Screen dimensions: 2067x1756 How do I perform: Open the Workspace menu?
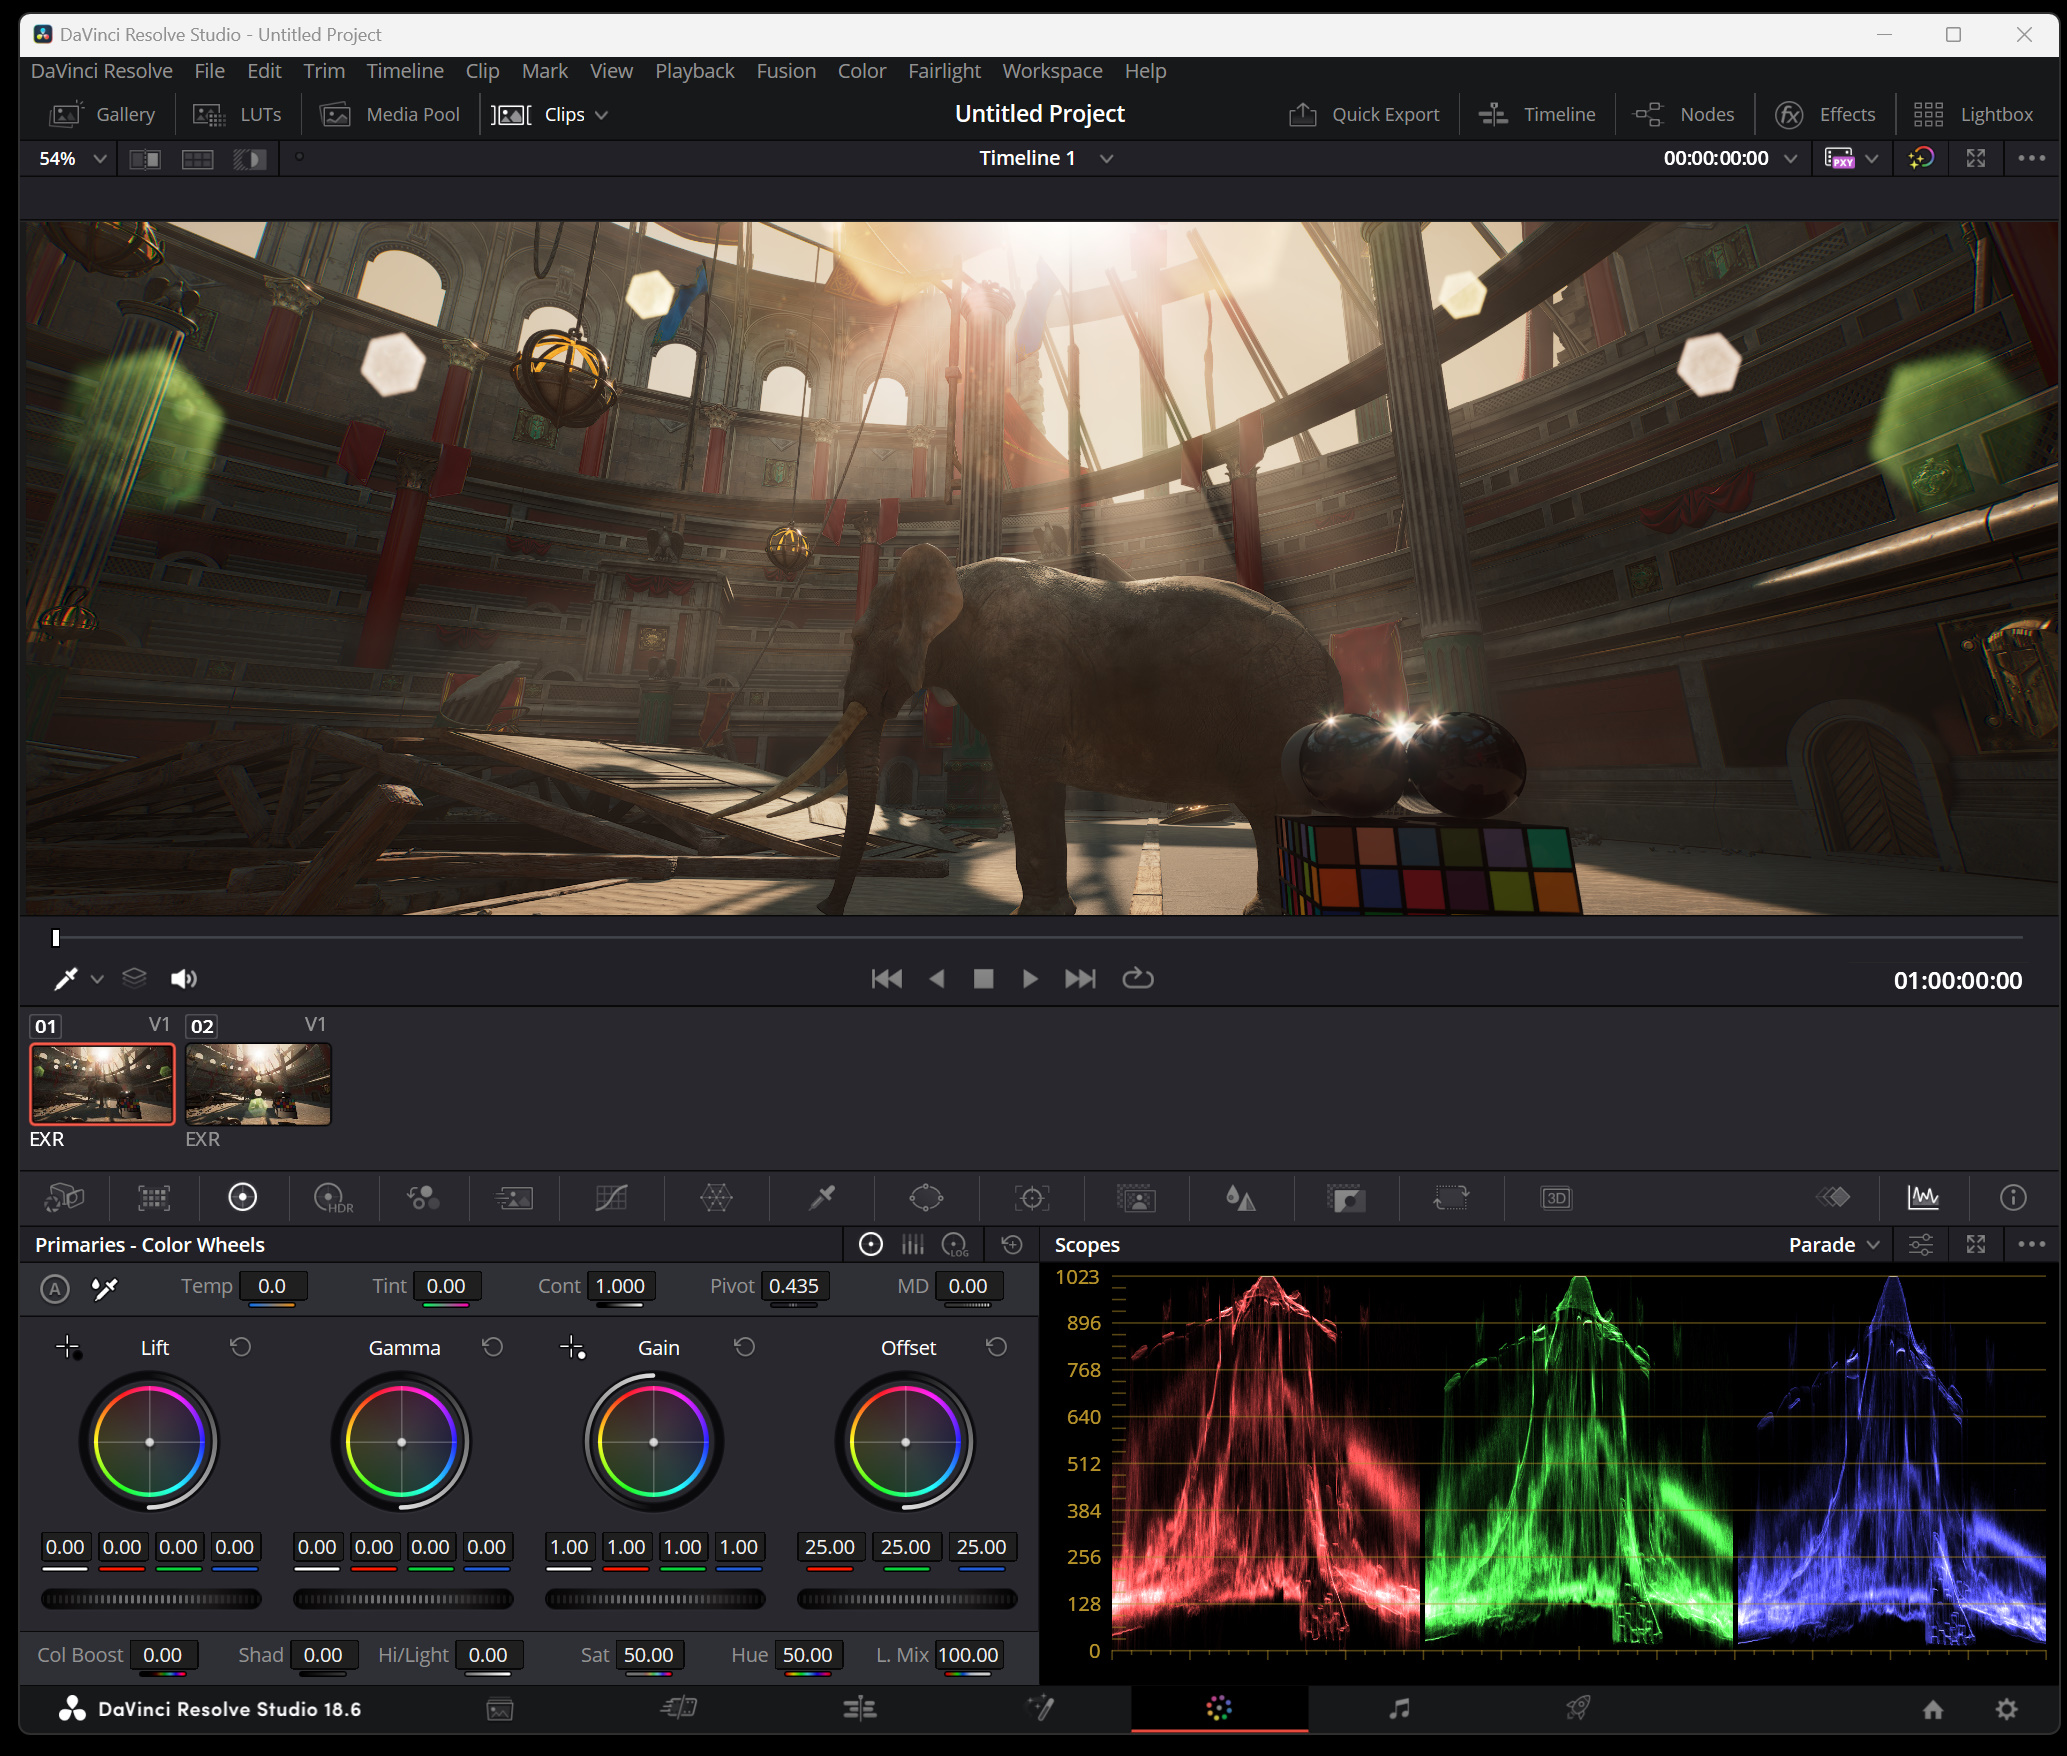pyautogui.click(x=1052, y=71)
